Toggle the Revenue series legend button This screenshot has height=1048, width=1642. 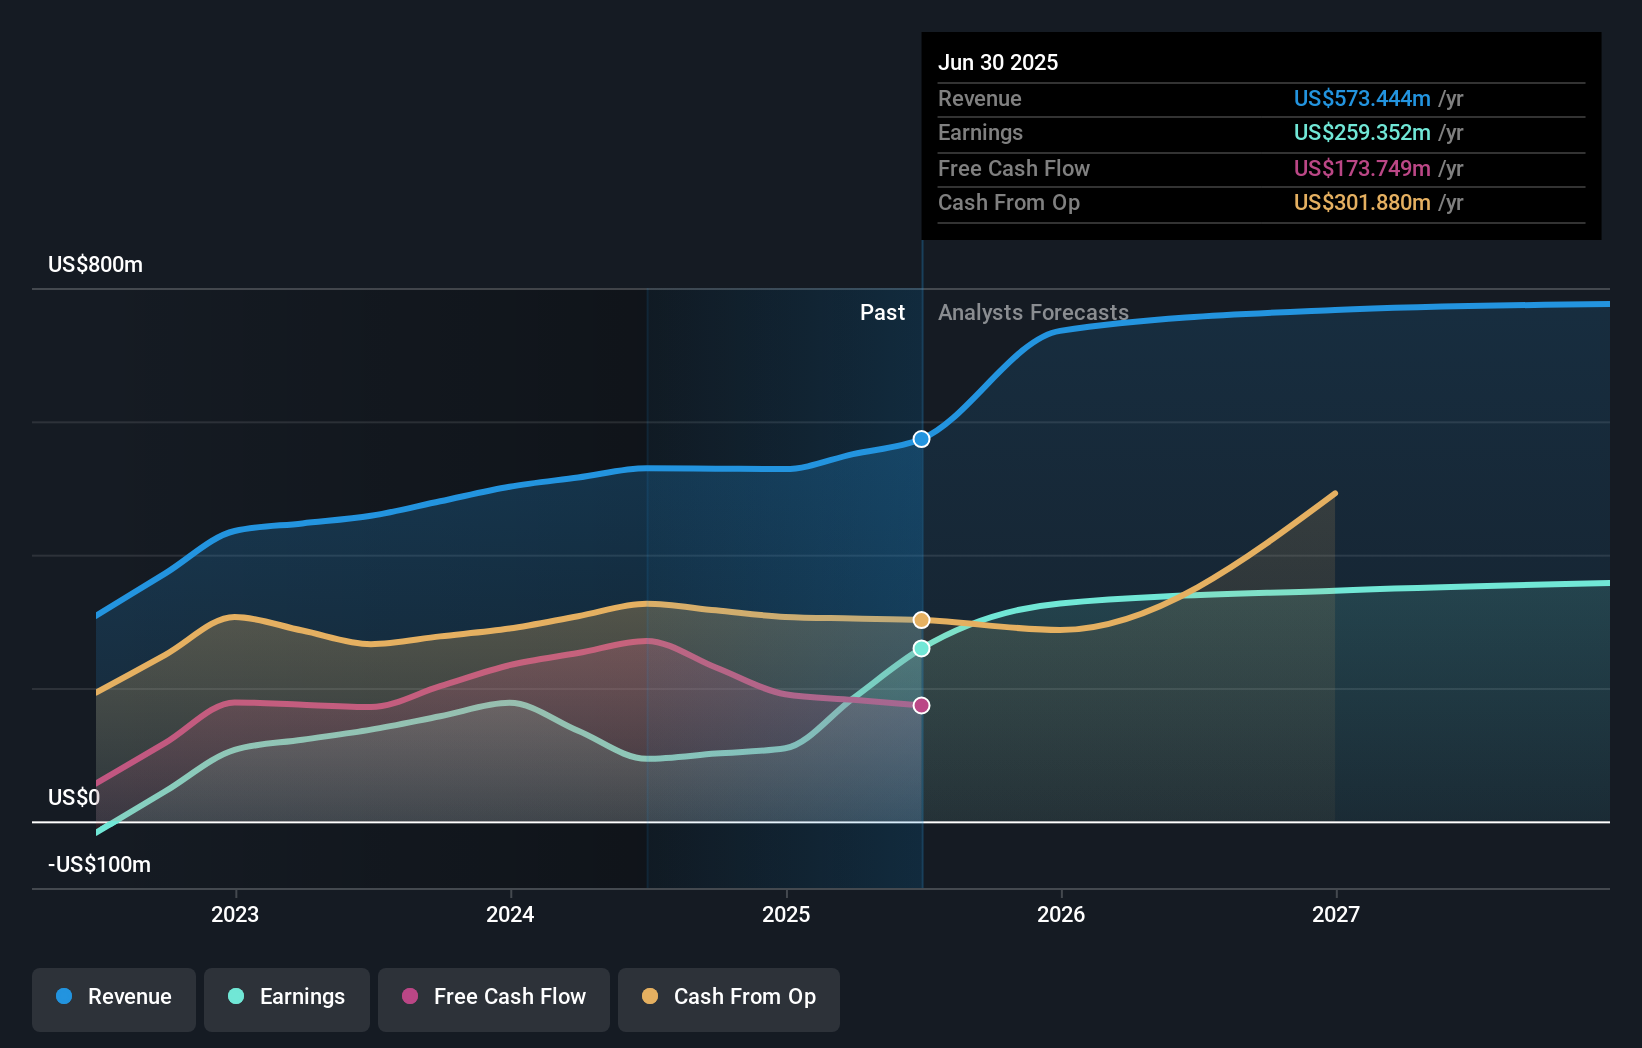114,998
